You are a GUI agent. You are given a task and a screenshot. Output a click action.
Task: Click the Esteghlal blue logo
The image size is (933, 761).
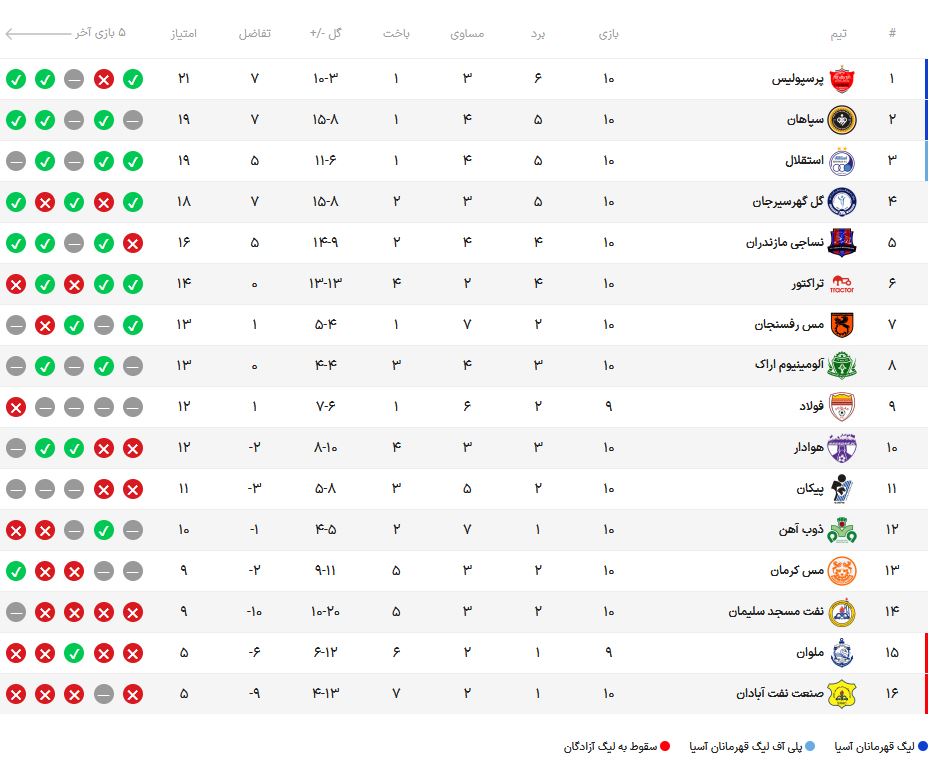pyautogui.click(x=841, y=161)
